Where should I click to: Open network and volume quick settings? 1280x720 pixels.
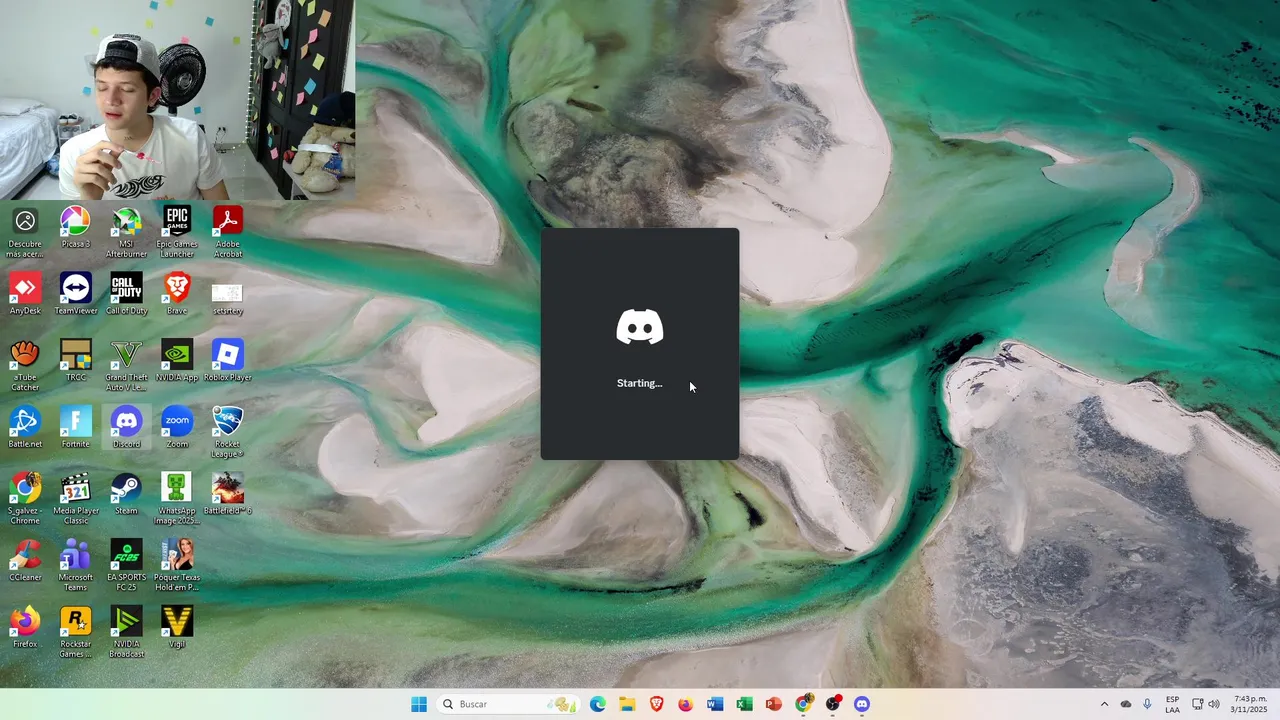1206,704
